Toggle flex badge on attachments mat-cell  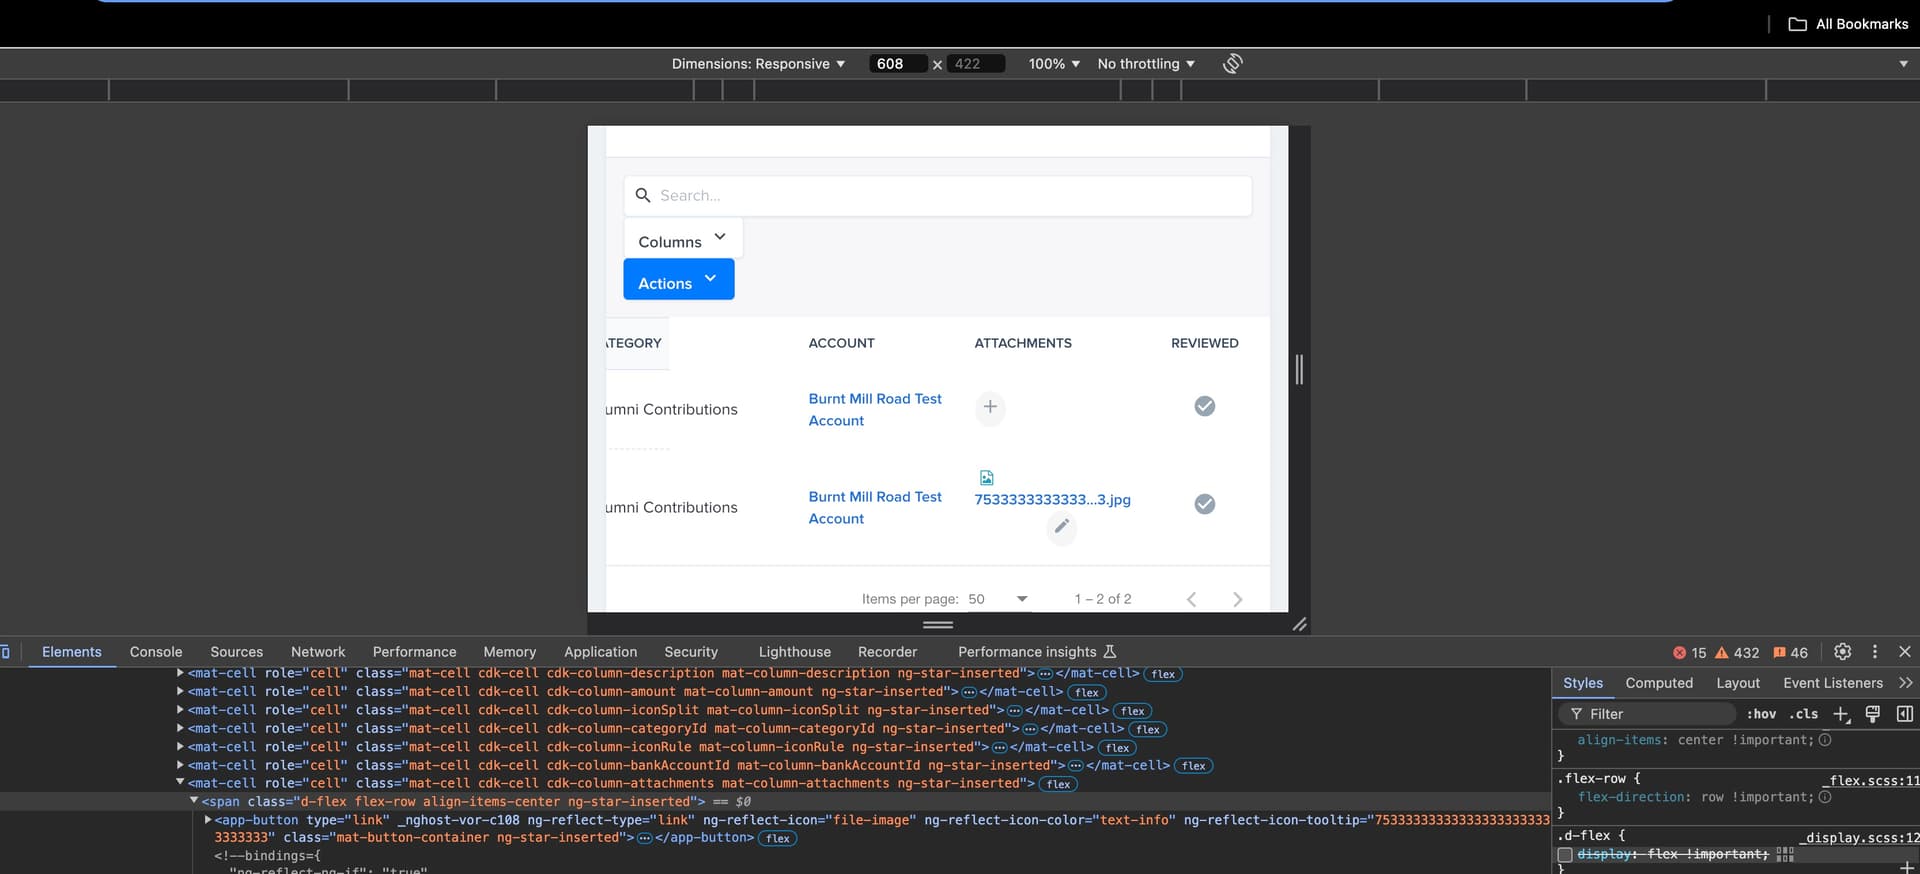click(x=1059, y=784)
